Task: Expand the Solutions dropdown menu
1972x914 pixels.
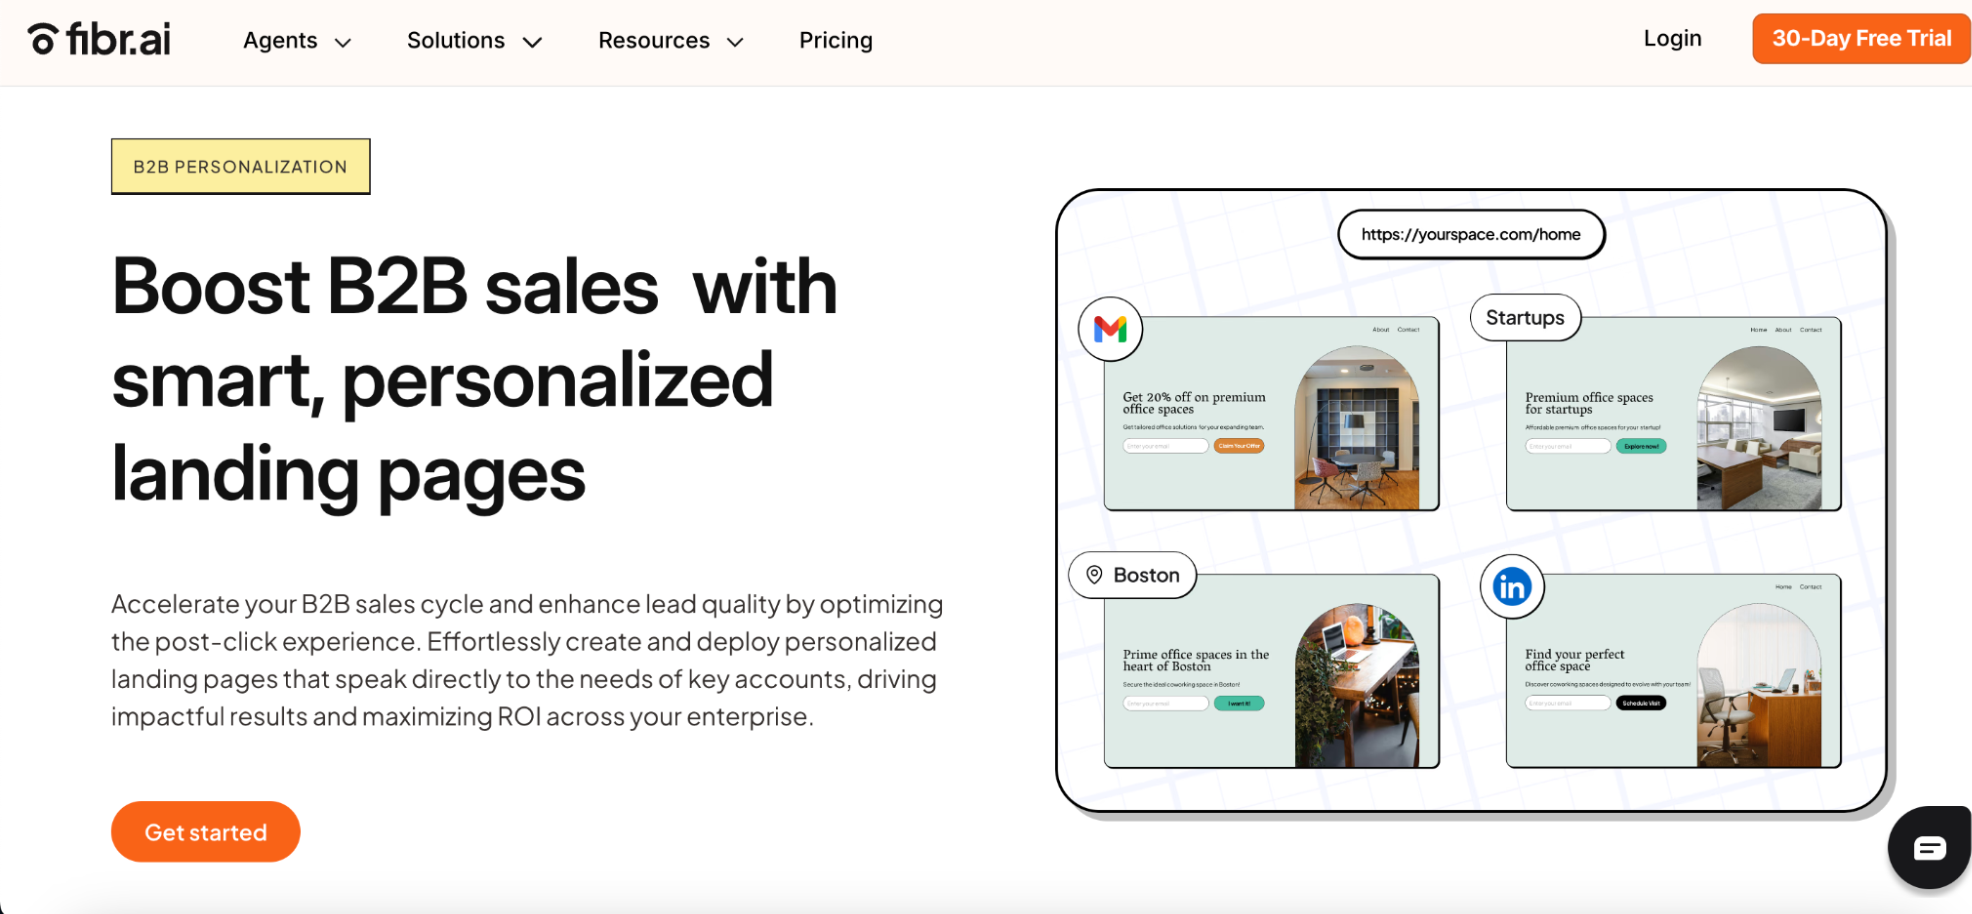Action: pyautogui.click(x=474, y=41)
